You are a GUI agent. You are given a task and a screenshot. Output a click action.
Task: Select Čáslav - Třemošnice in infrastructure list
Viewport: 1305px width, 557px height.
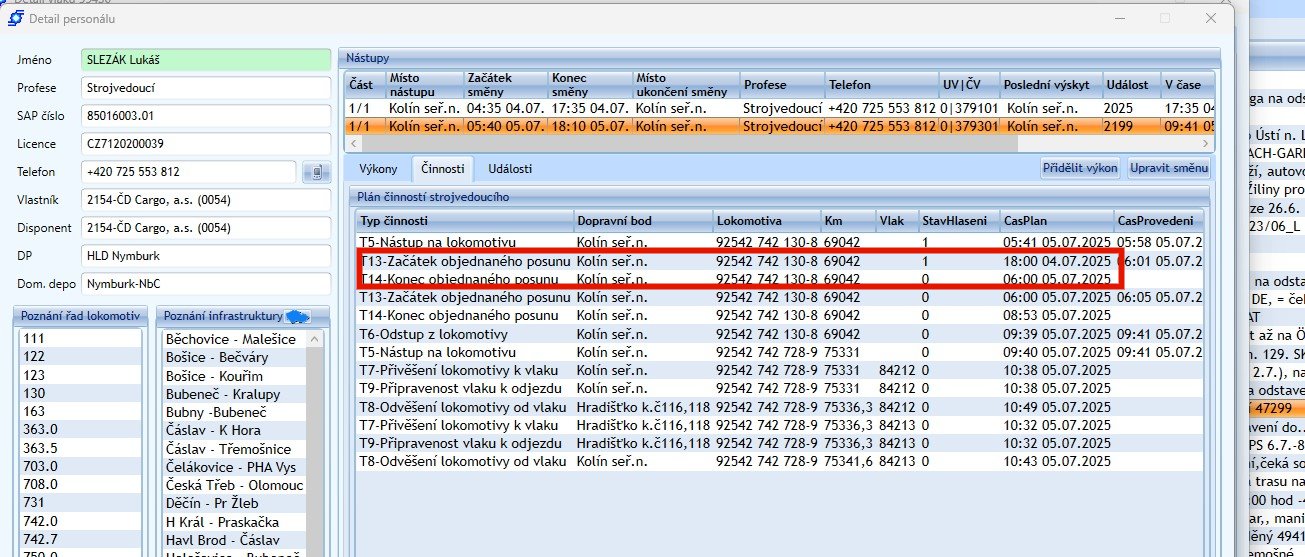[231, 448]
